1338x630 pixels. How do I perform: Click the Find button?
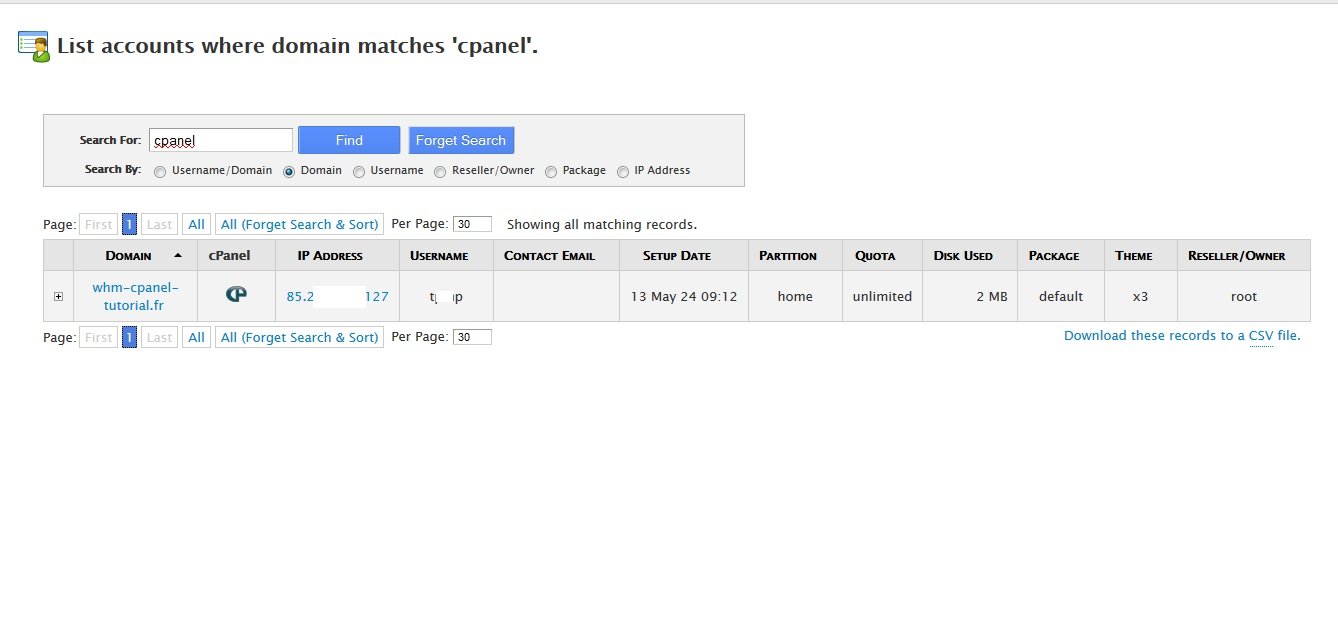[x=349, y=140]
